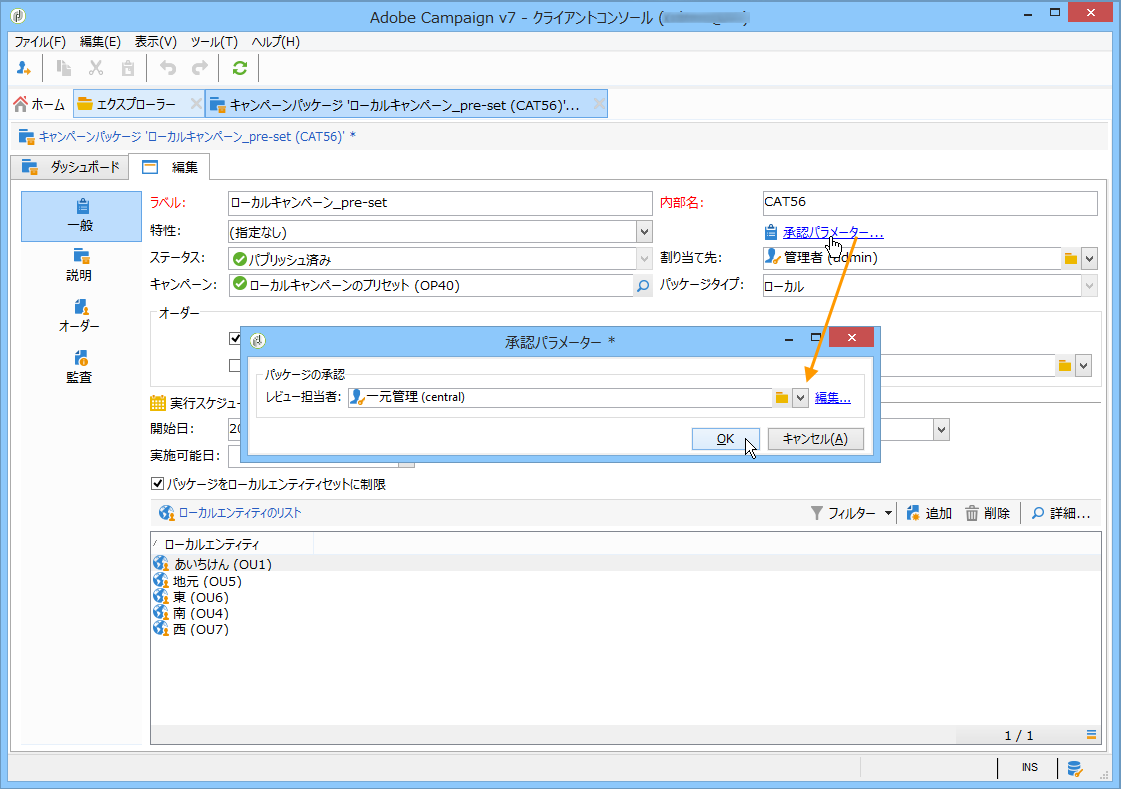Click folder icon beside 割り当て先 field
Viewport: 1121px width, 789px height.
pyautogui.click(x=1070, y=259)
